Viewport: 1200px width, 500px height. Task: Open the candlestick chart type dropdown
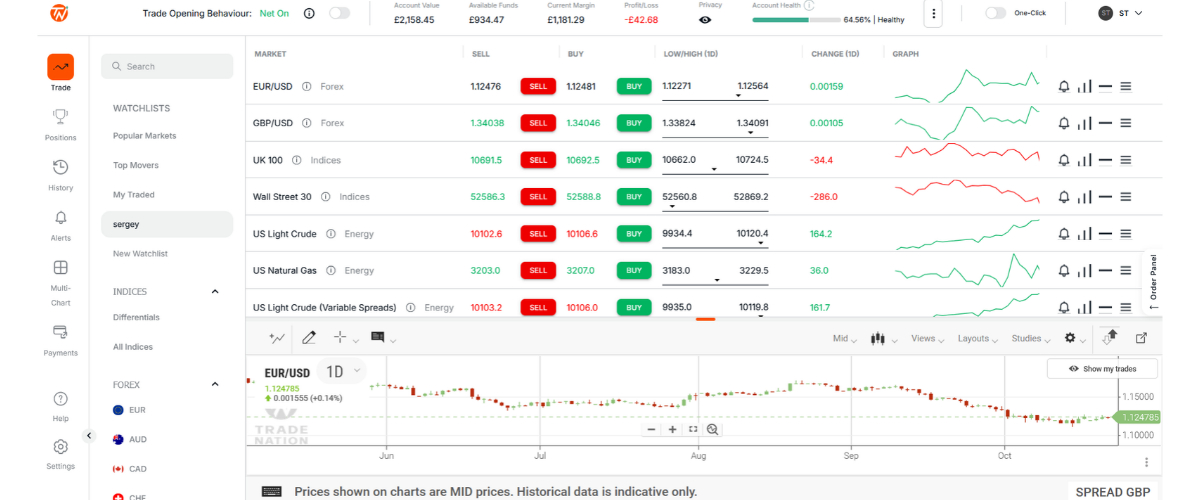click(x=884, y=338)
